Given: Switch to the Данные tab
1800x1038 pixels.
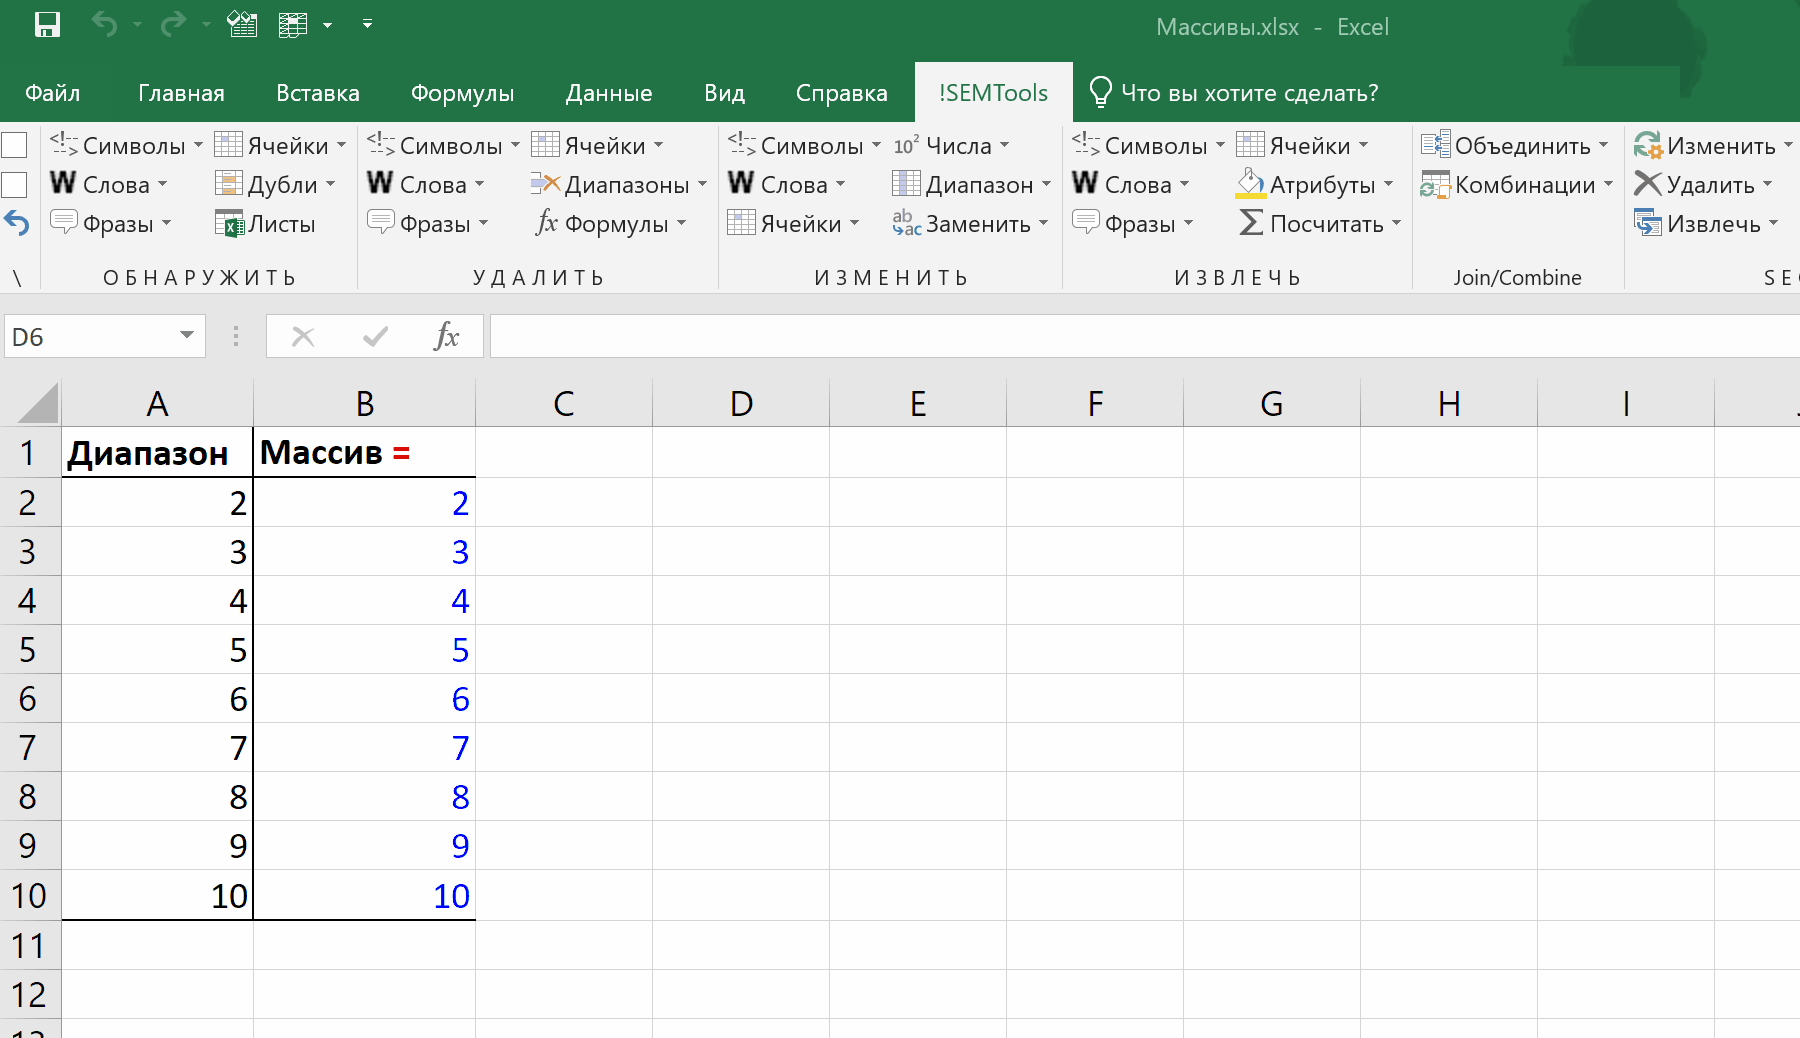Looking at the screenshot, I should 609,93.
